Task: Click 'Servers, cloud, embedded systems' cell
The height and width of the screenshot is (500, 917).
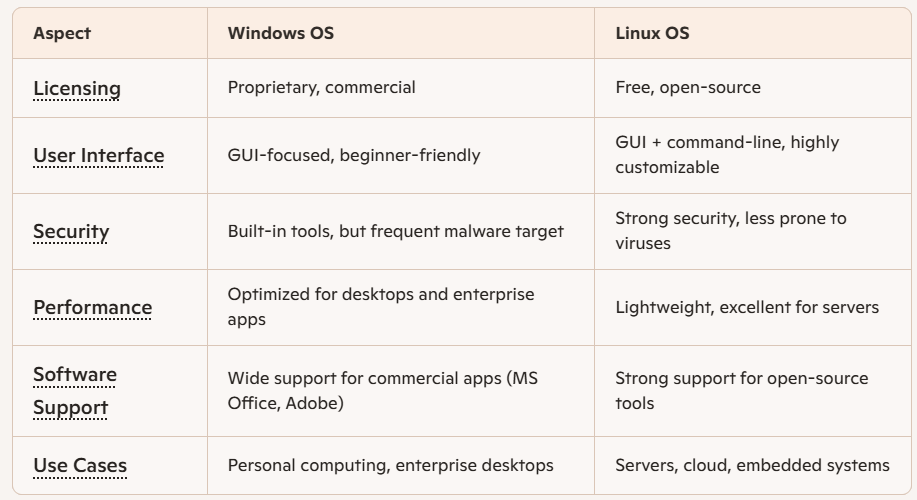Action: [752, 465]
